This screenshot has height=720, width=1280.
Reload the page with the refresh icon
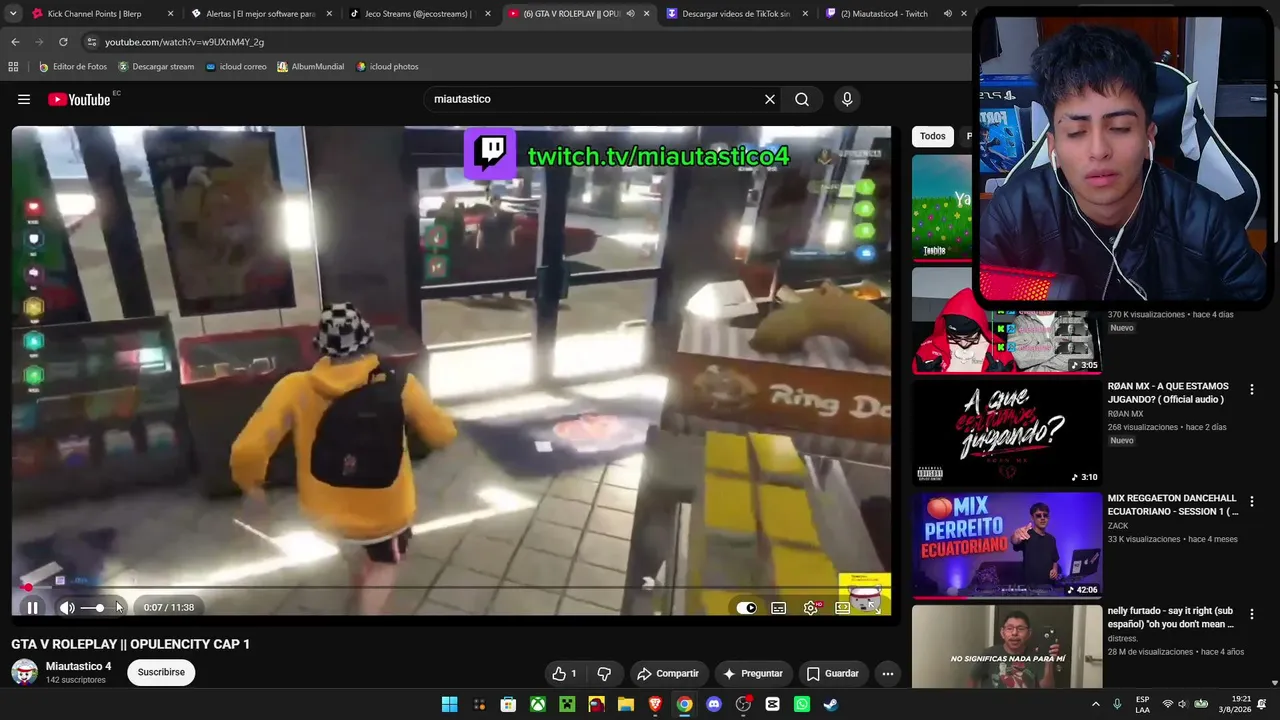[x=63, y=42]
